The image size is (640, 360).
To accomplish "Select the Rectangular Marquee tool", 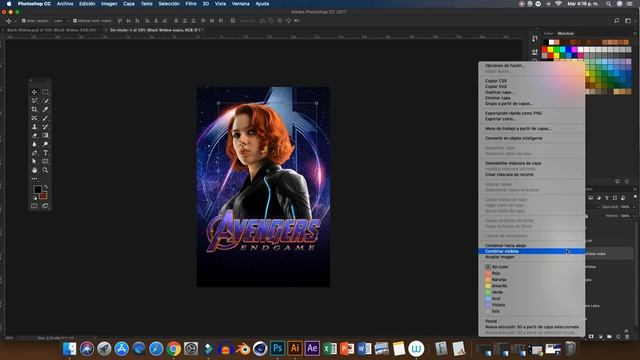I will coord(45,92).
